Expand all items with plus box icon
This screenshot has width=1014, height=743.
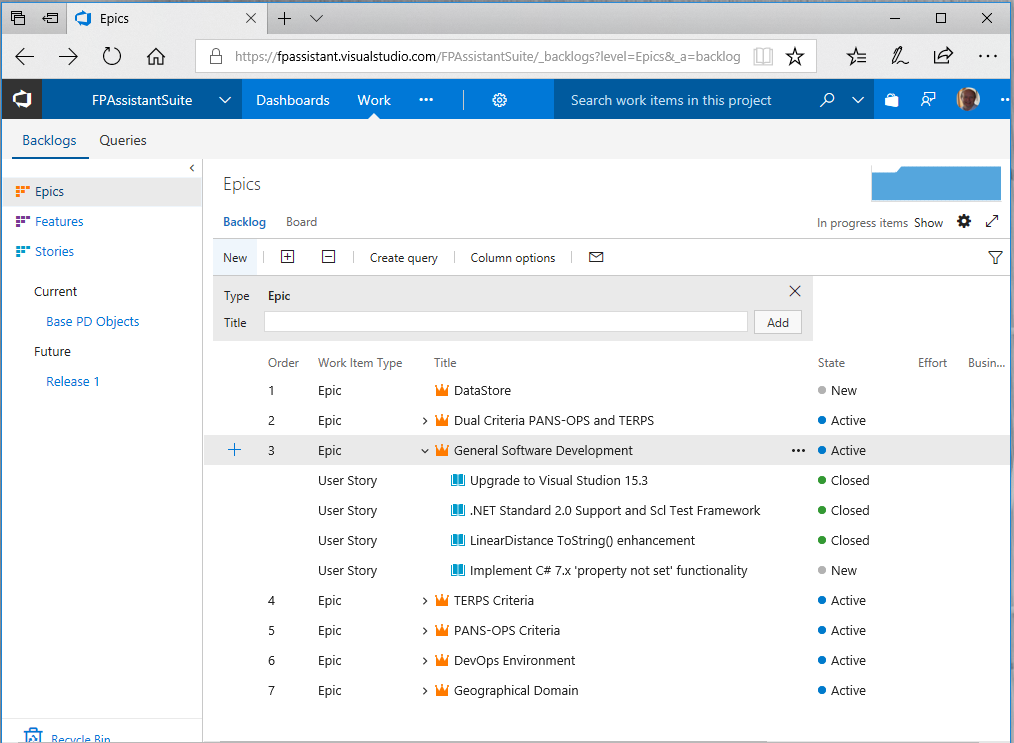[288, 258]
